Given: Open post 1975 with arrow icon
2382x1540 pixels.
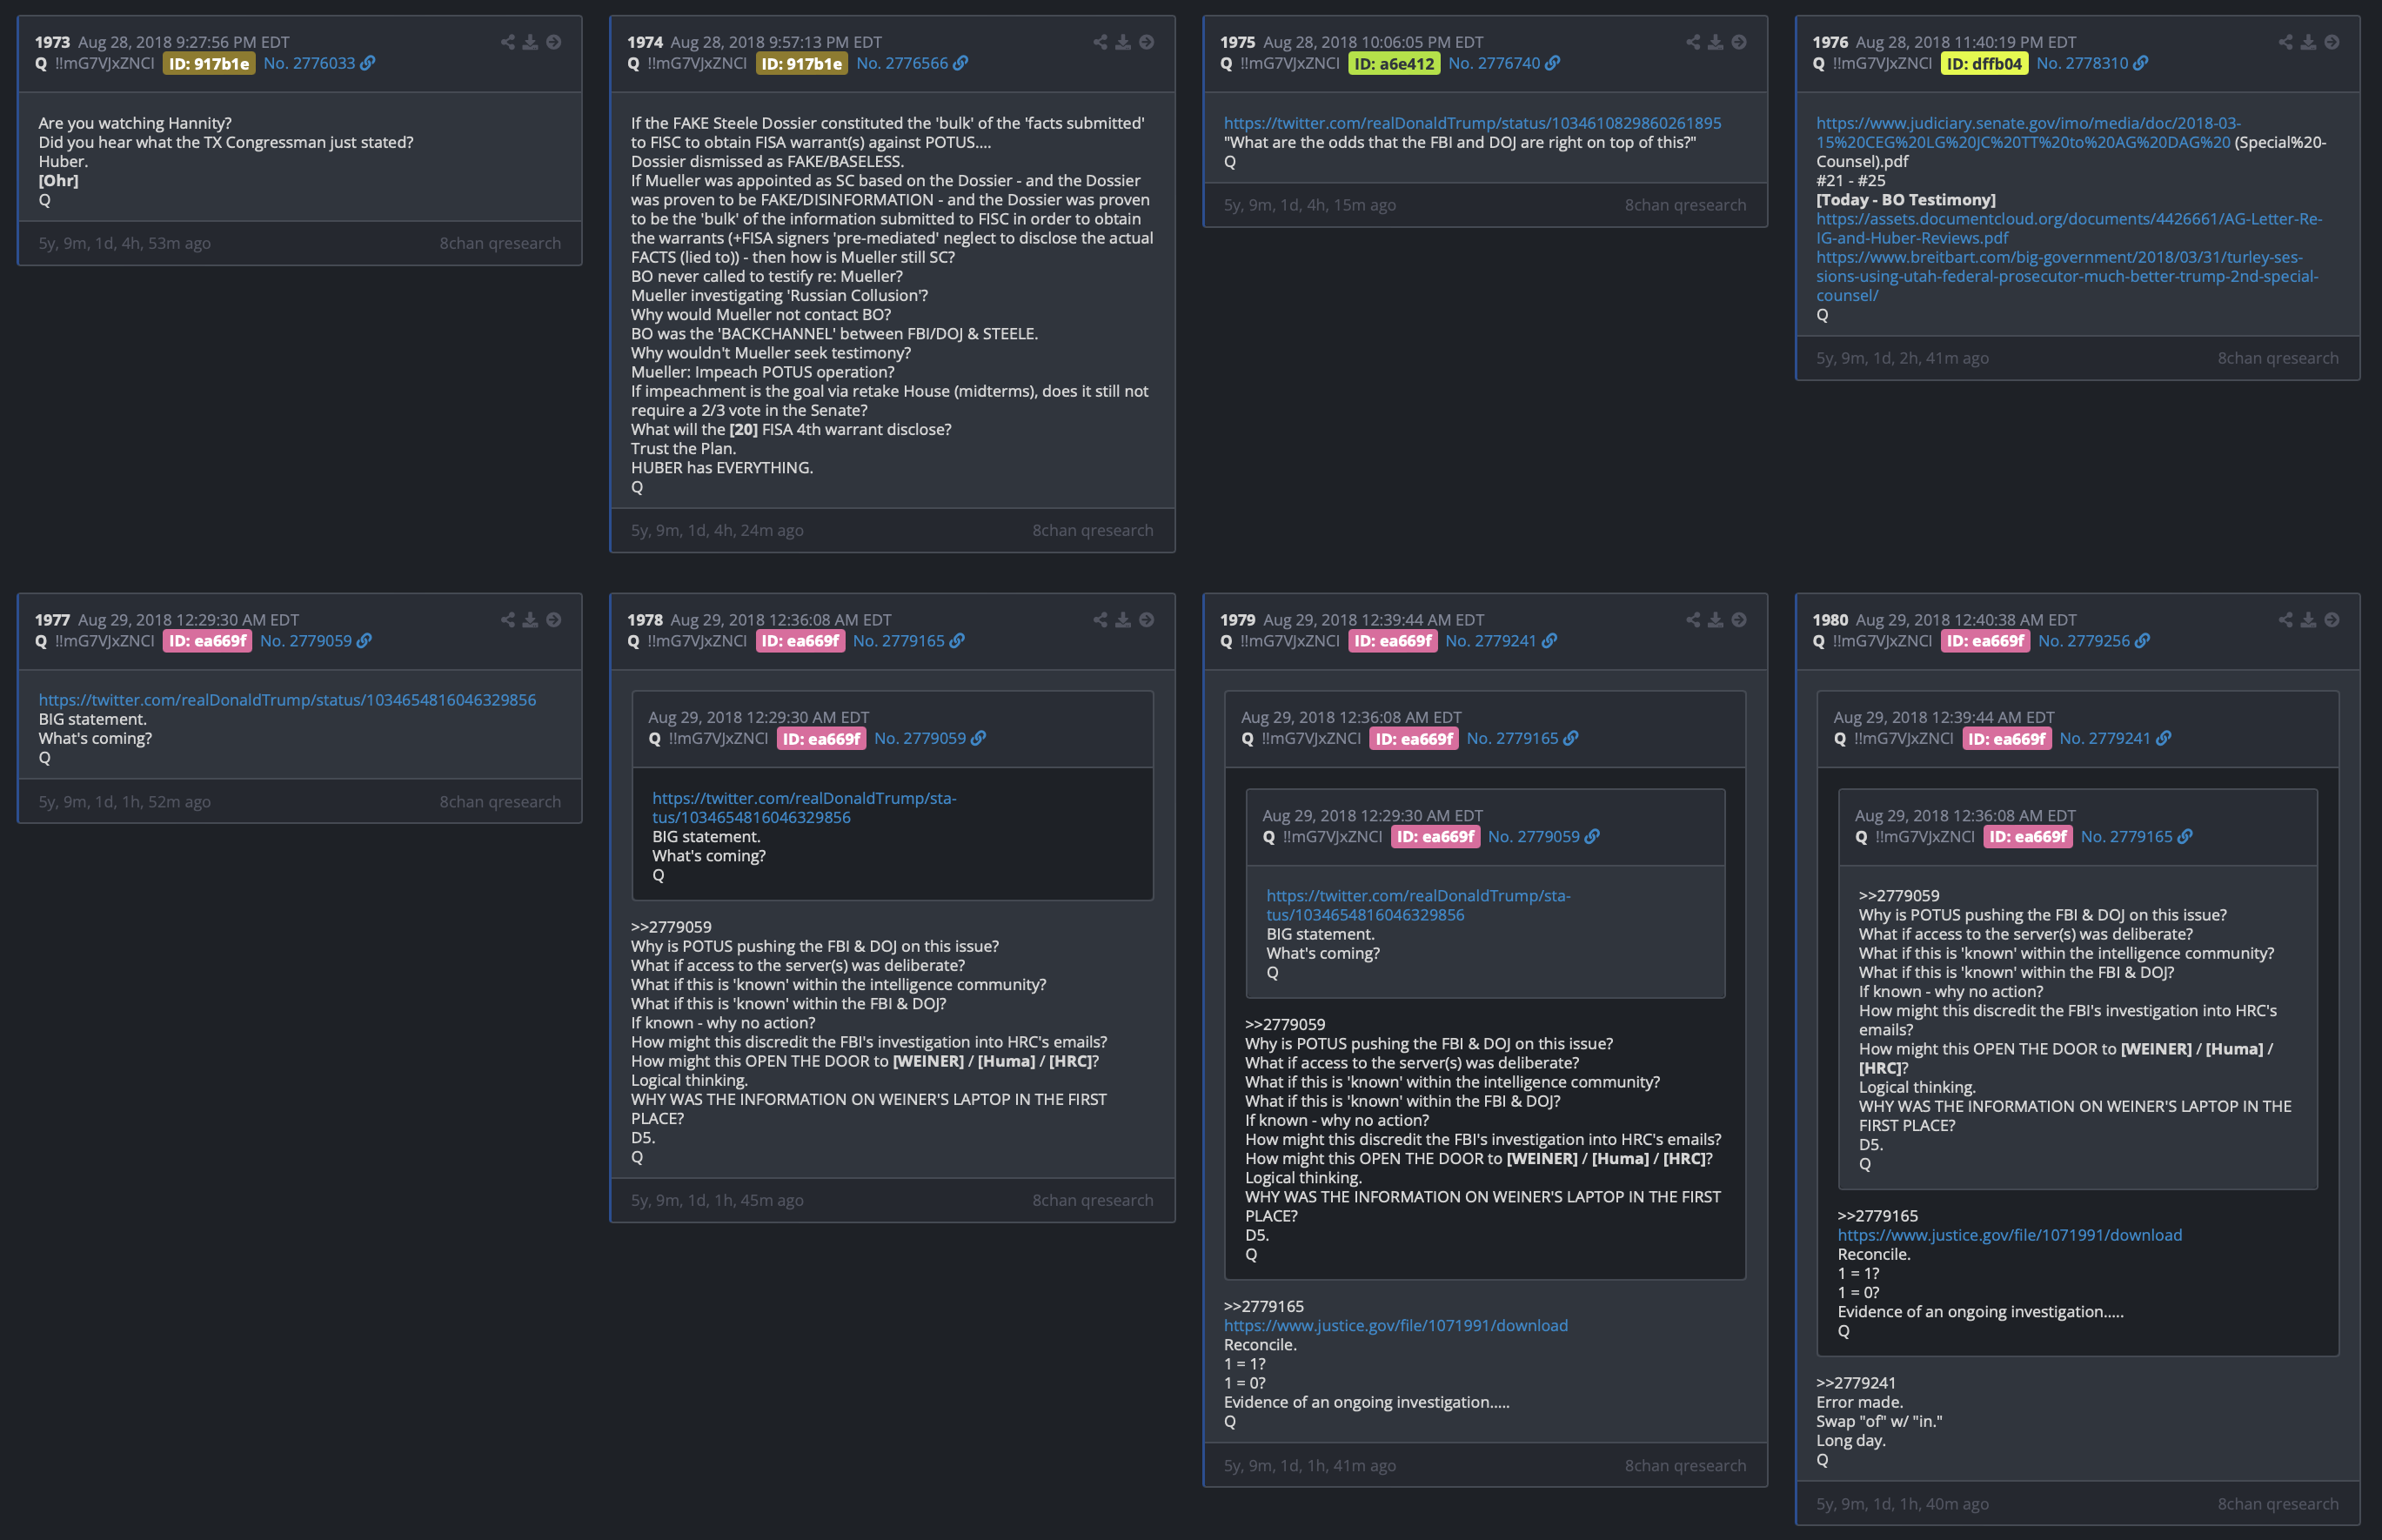Looking at the screenshot, I should (x=1739, y=42).
